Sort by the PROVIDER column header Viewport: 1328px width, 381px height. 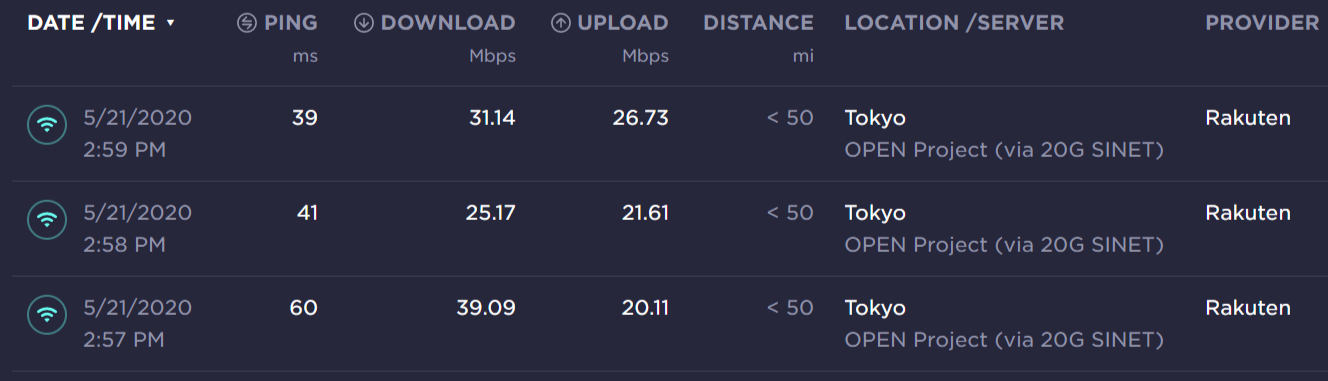pos(1262,23)
